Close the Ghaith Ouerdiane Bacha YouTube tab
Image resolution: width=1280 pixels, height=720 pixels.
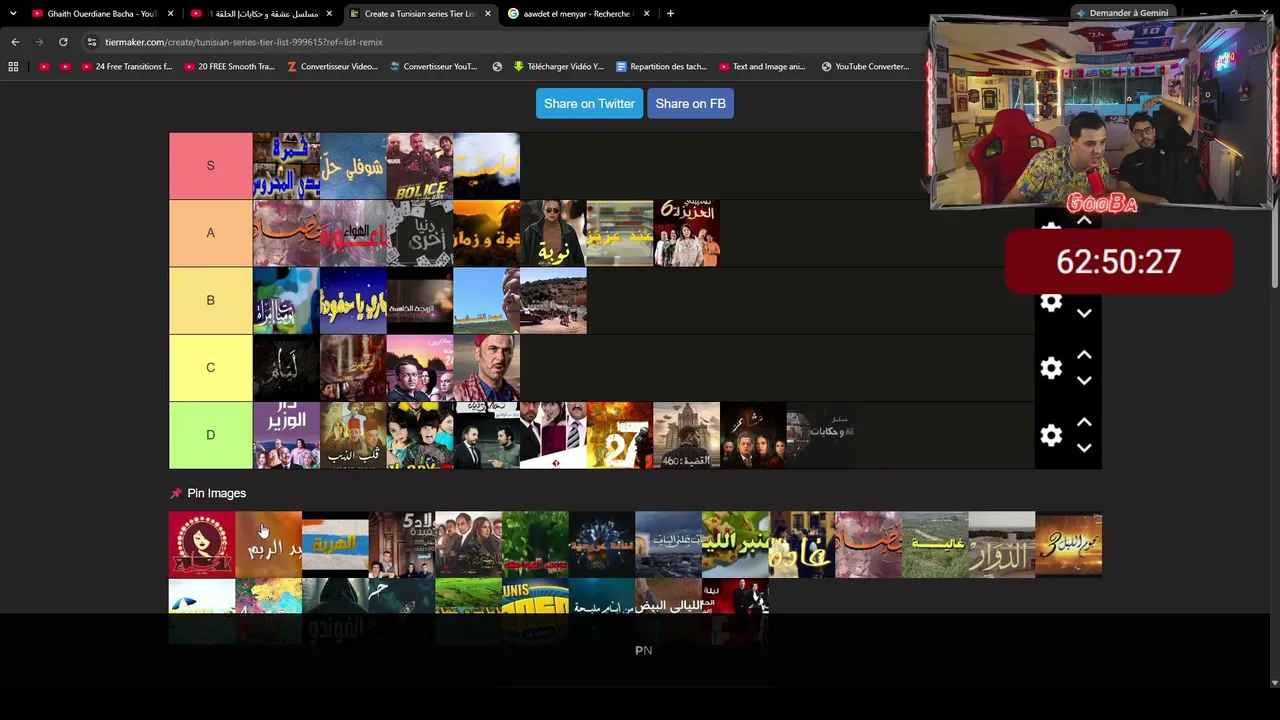[171, 14]
